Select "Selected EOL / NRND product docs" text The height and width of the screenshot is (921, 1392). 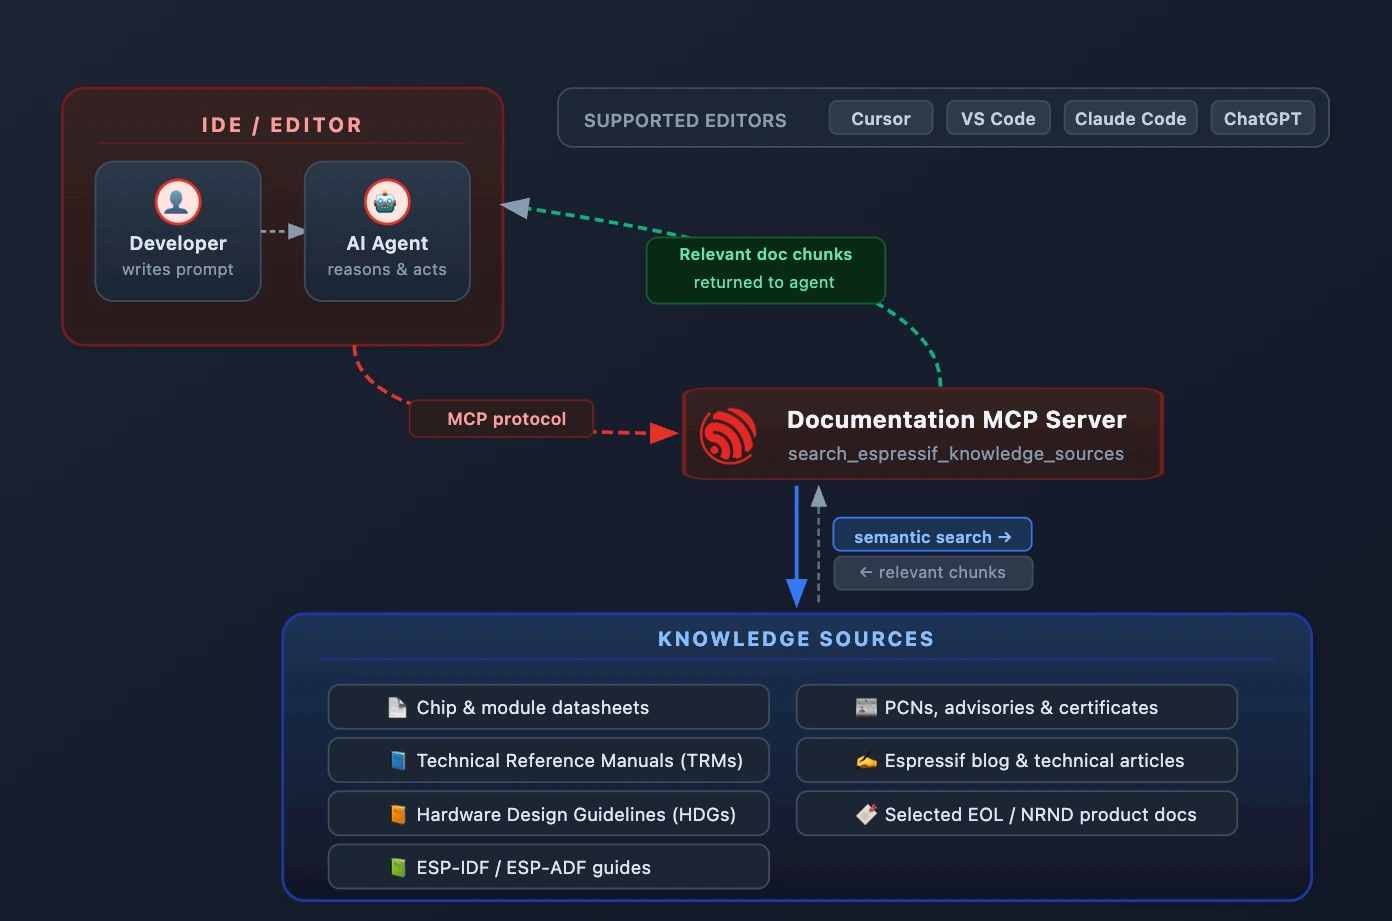[x=1040, y=815]
